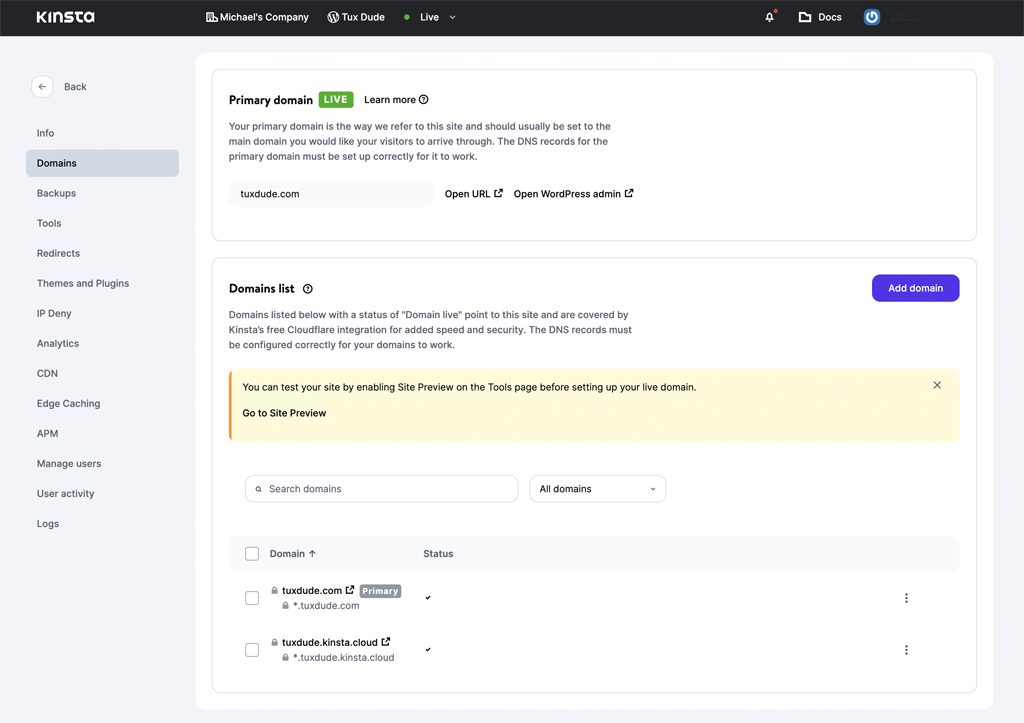Open external link icon next to tuxdude.kinsta.cloud
Image resolution: width=1024 pixels, height=723 pixels.
[386, 642]
